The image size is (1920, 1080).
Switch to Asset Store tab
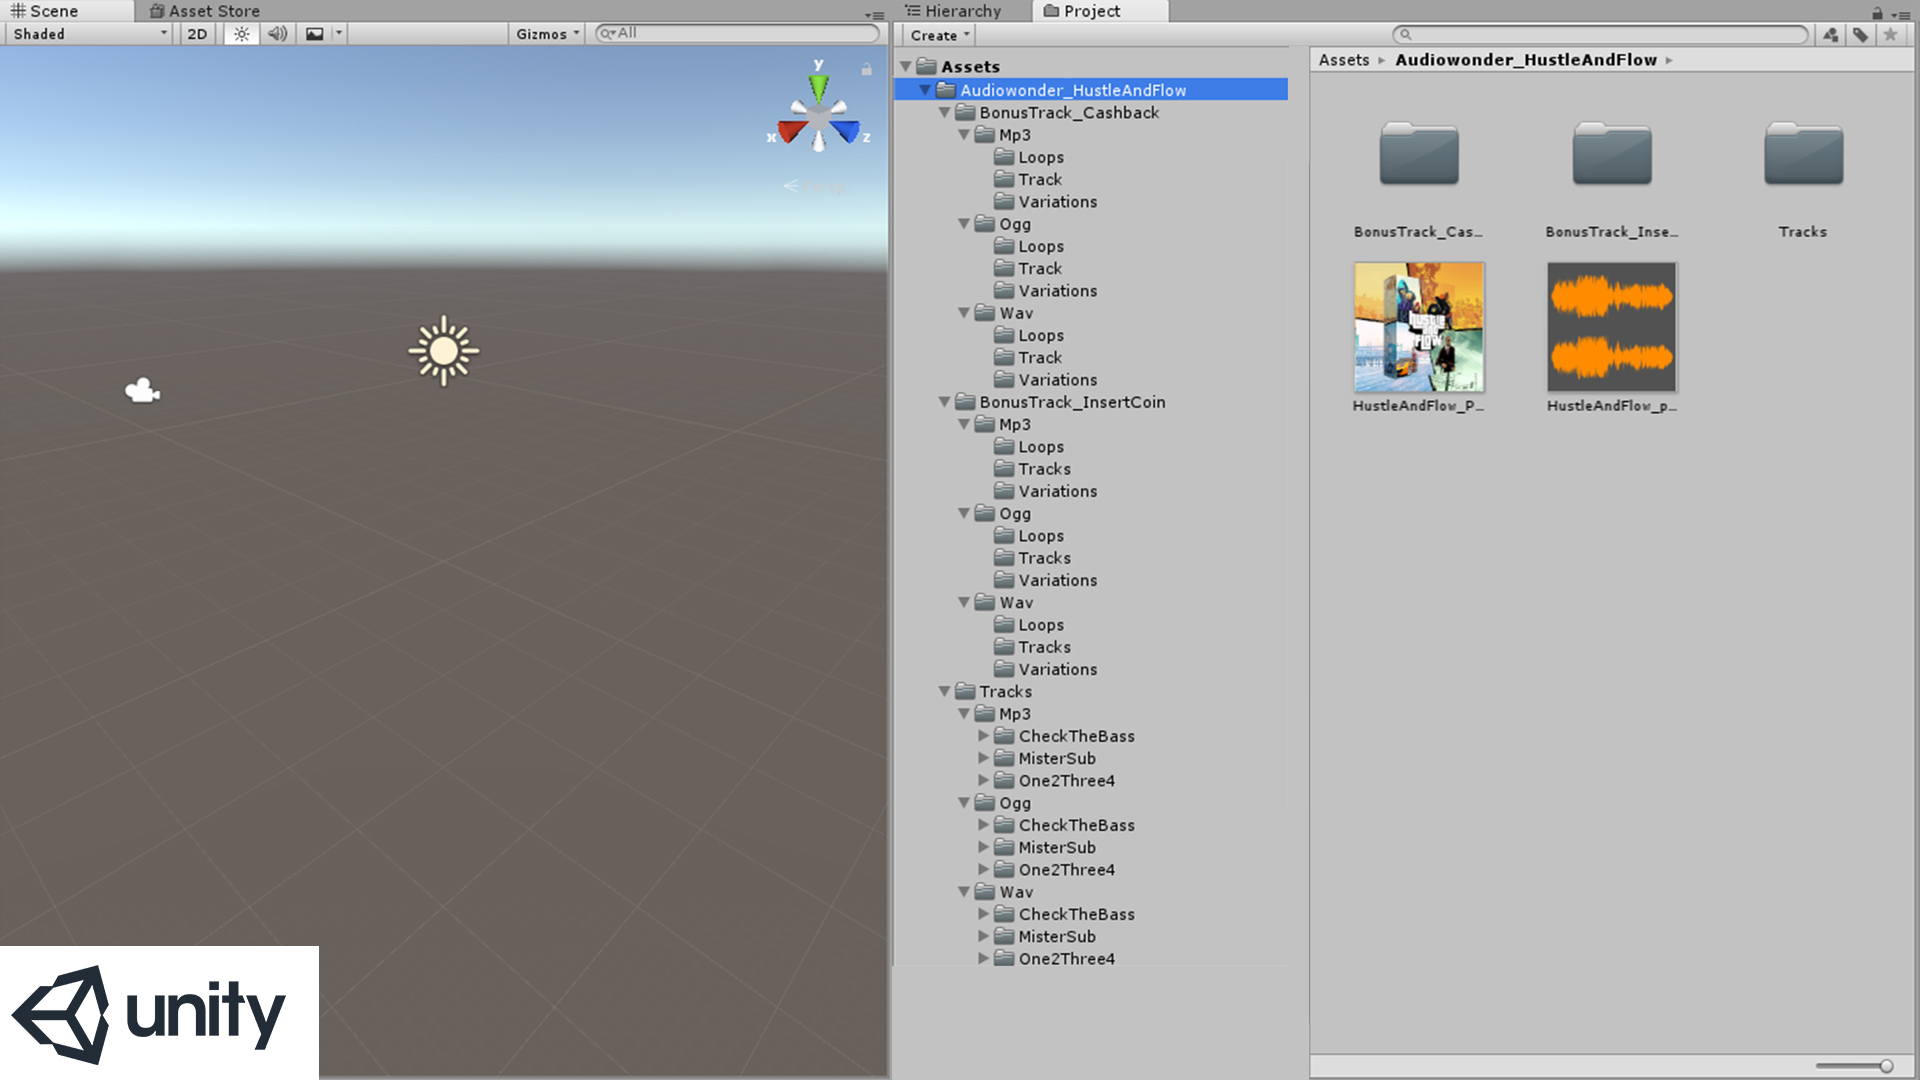[x=204, y=11]
